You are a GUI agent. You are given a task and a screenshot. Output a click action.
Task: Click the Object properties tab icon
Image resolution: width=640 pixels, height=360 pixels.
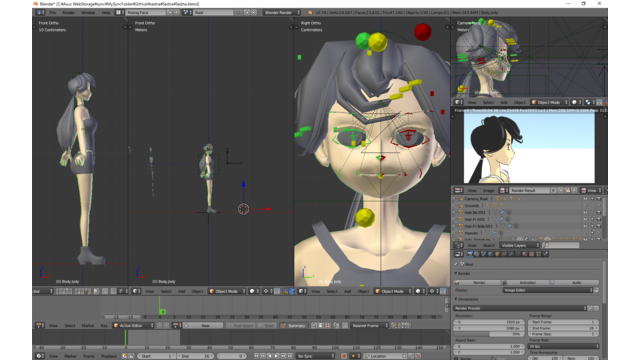497,254
